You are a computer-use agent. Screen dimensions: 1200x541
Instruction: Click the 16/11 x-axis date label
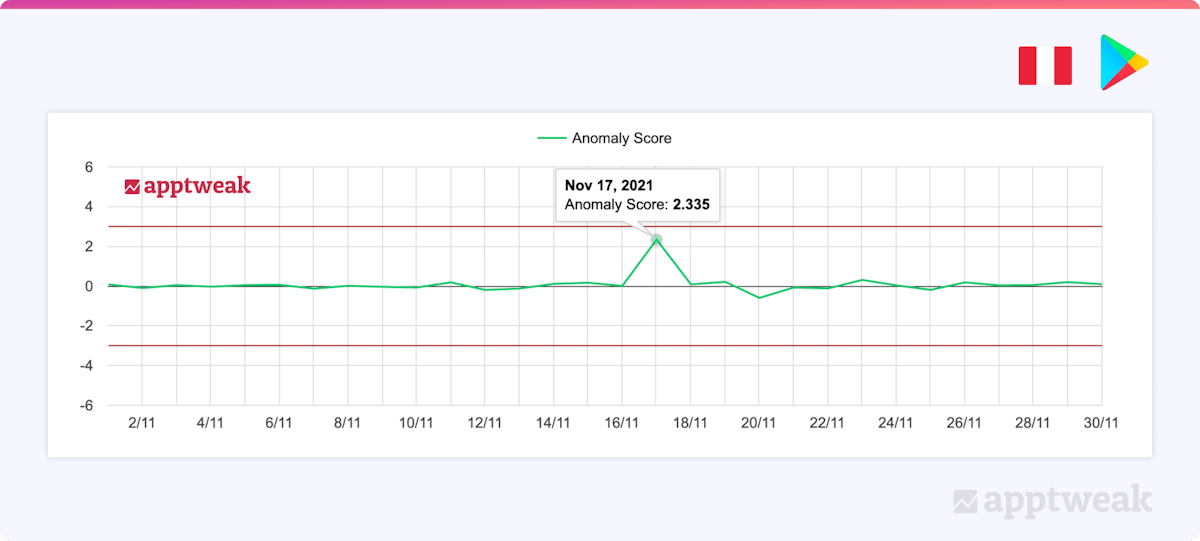pyautogui.click(x=622, y=423)
